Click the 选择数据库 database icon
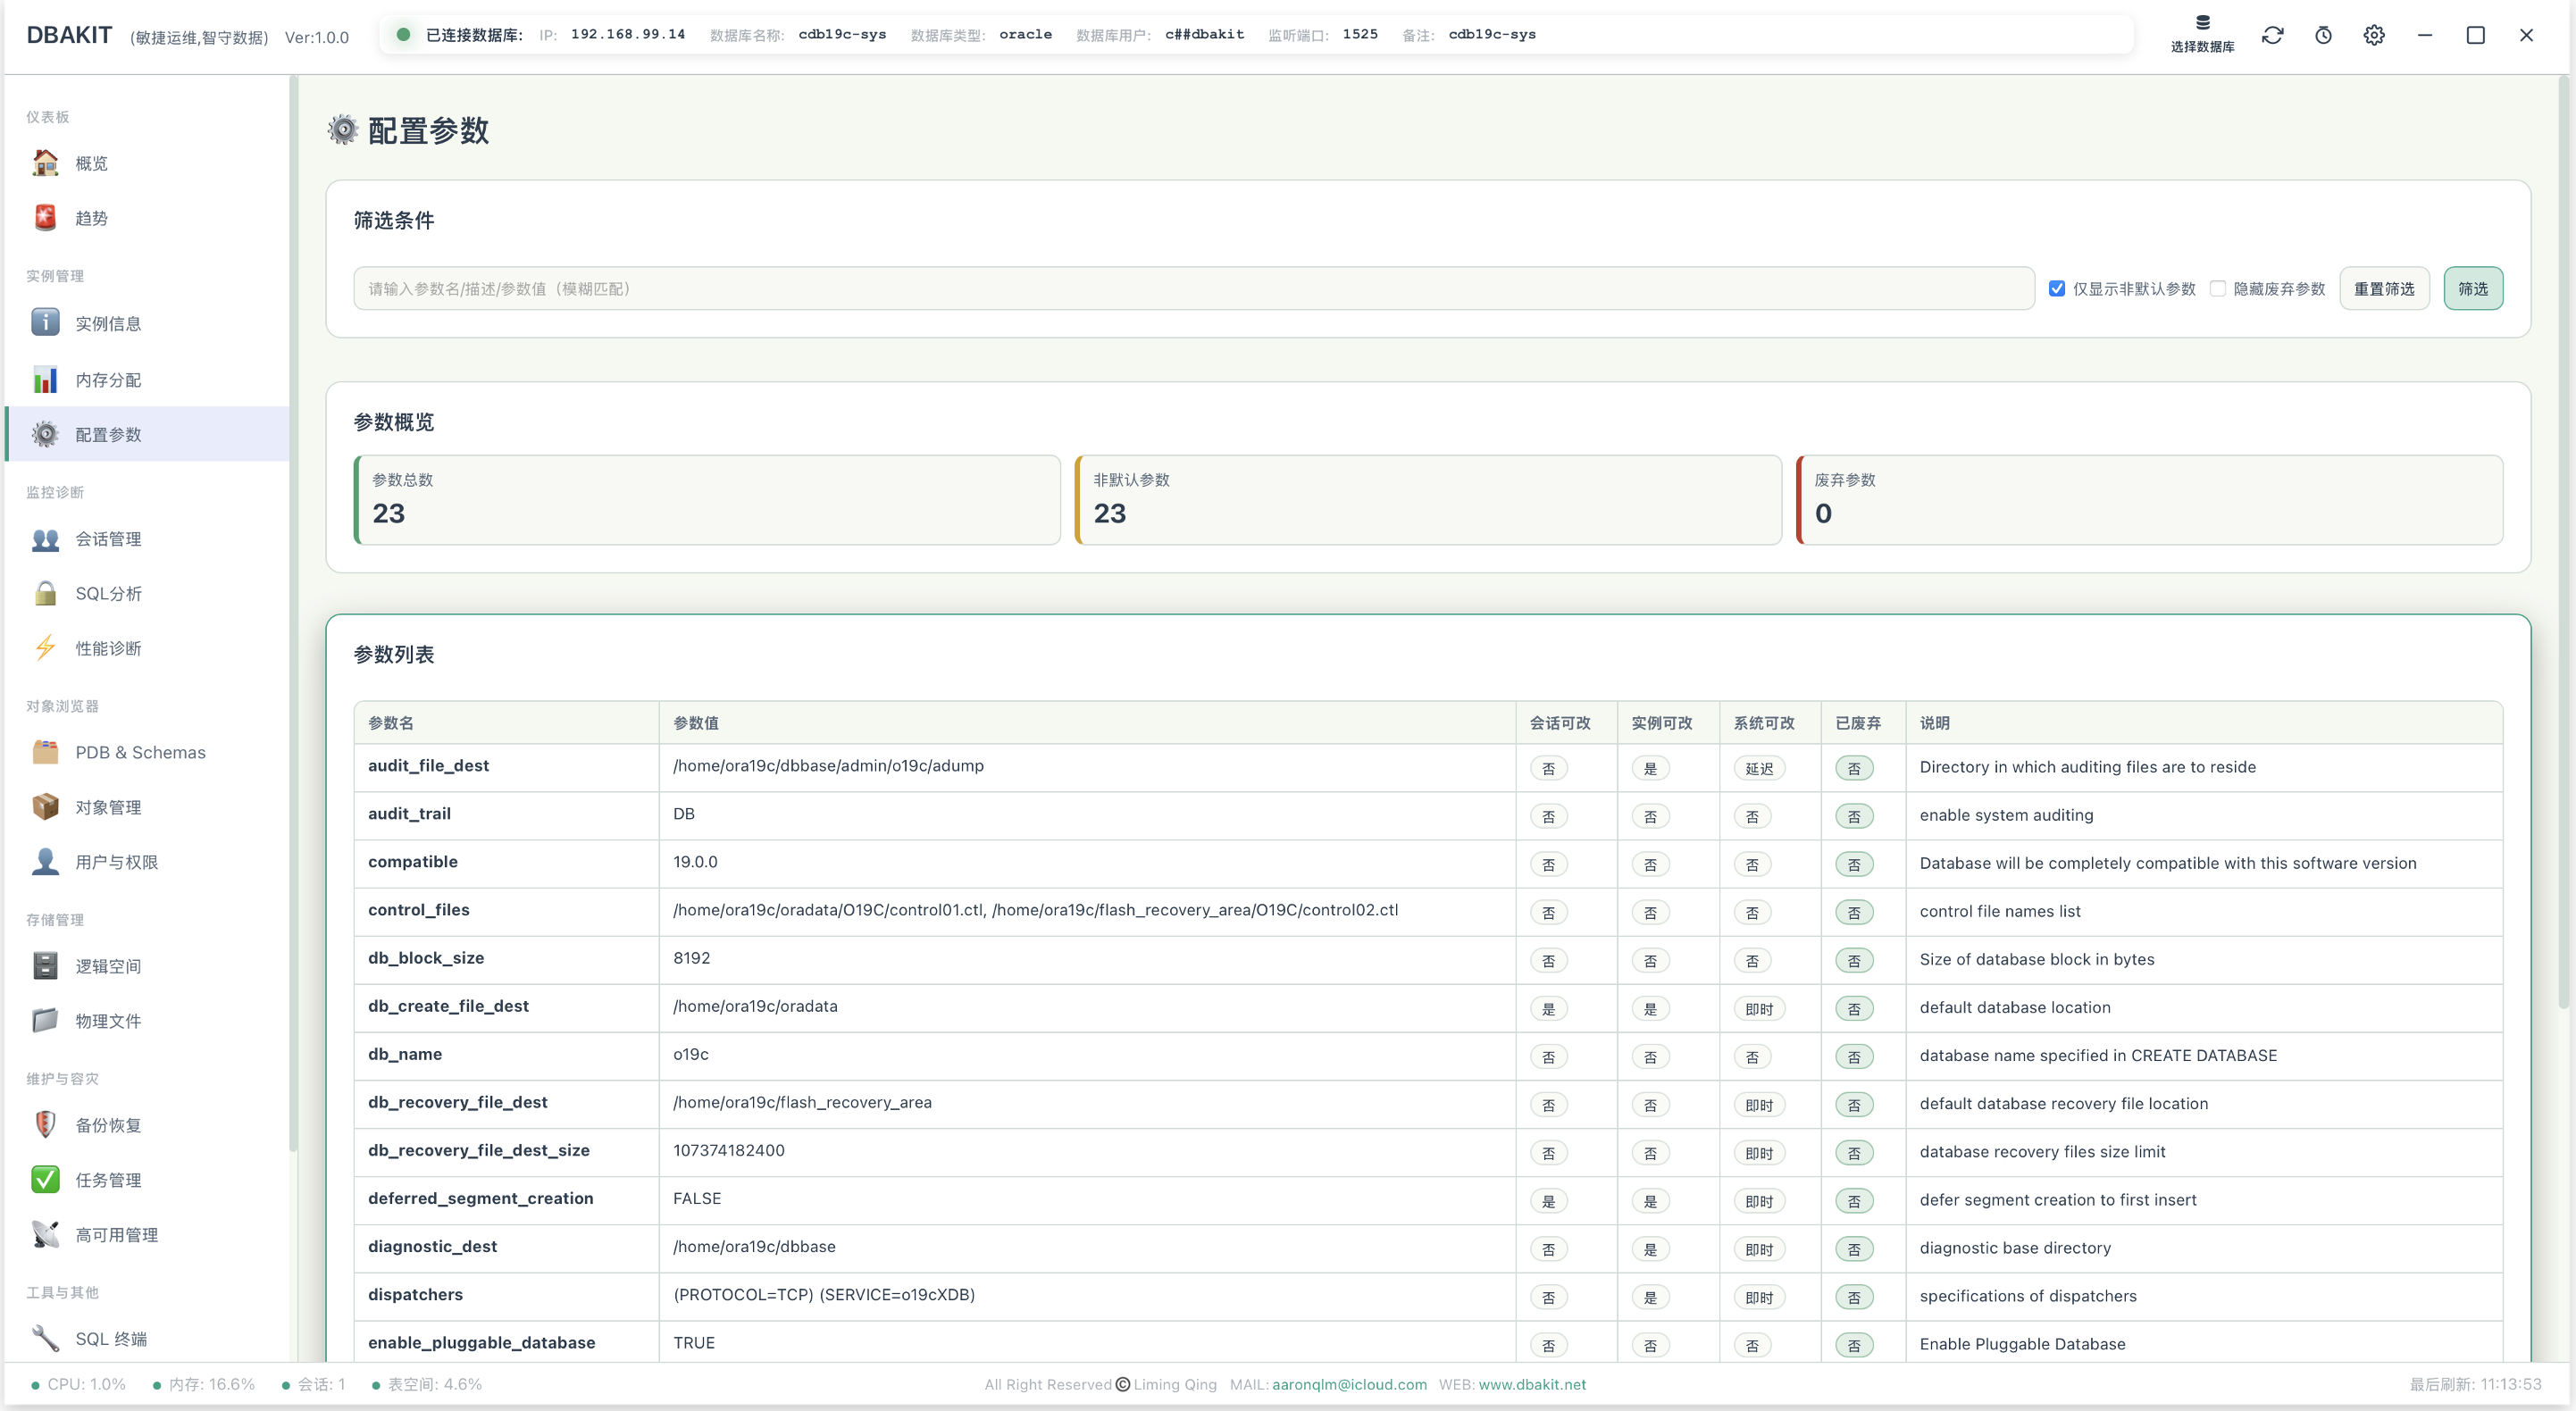Screen dimensions: 2576x1411 coord(2202,22)
